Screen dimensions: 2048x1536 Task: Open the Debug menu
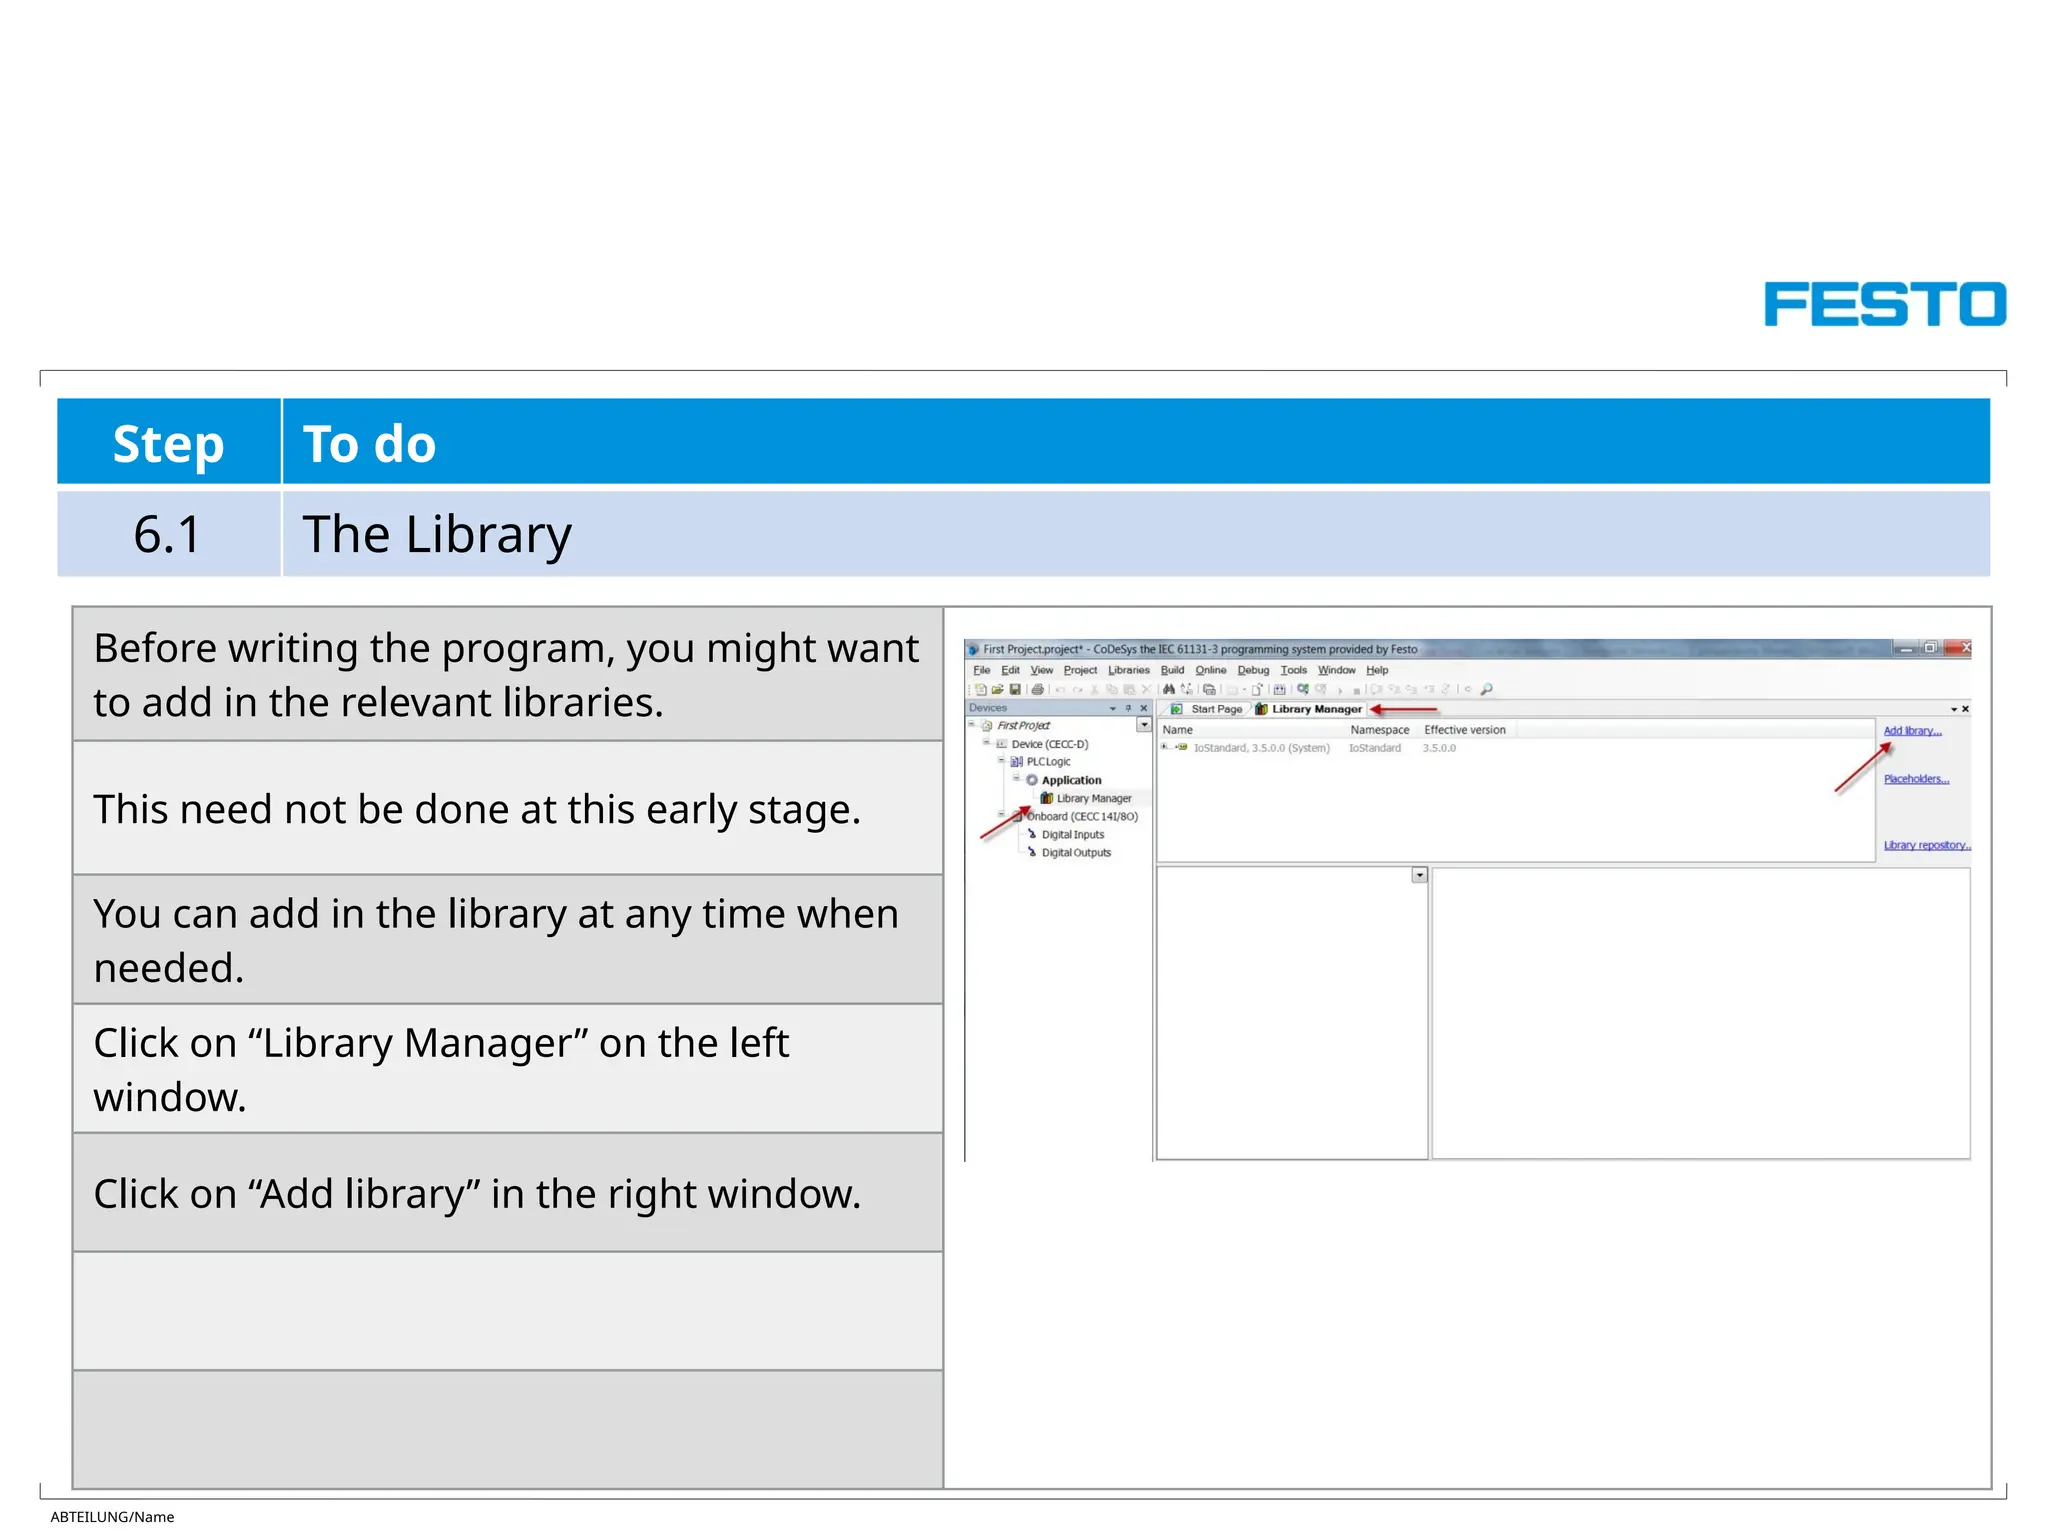(1253, 670)
